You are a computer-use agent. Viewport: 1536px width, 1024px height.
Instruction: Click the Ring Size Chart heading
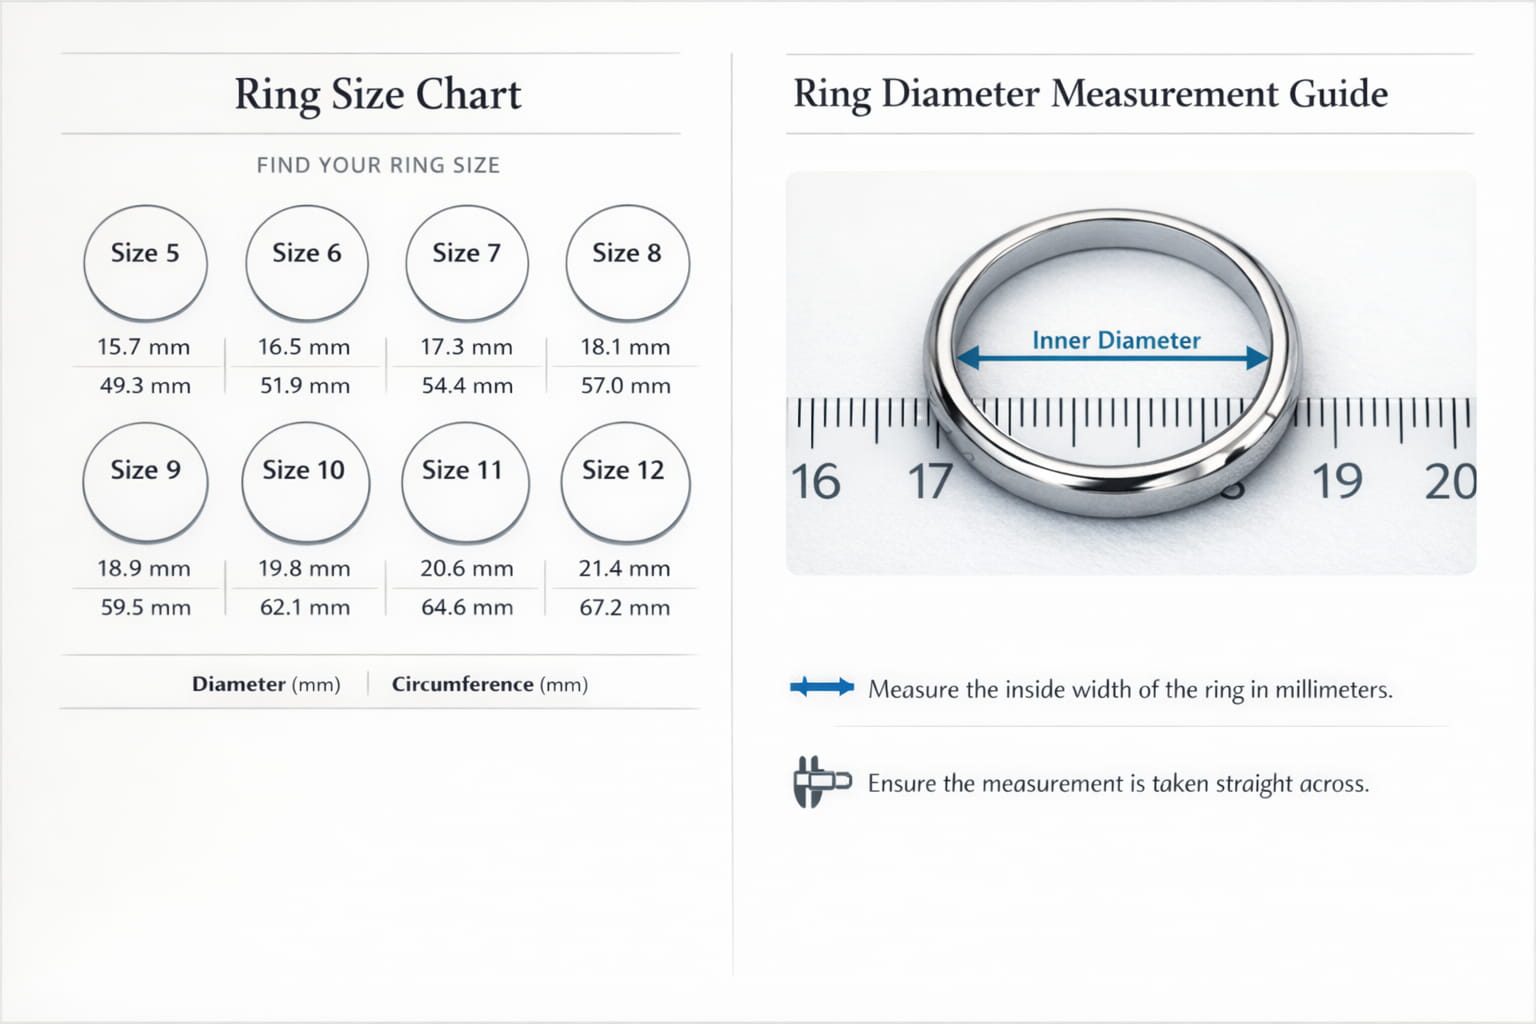(x=378, y=94)
